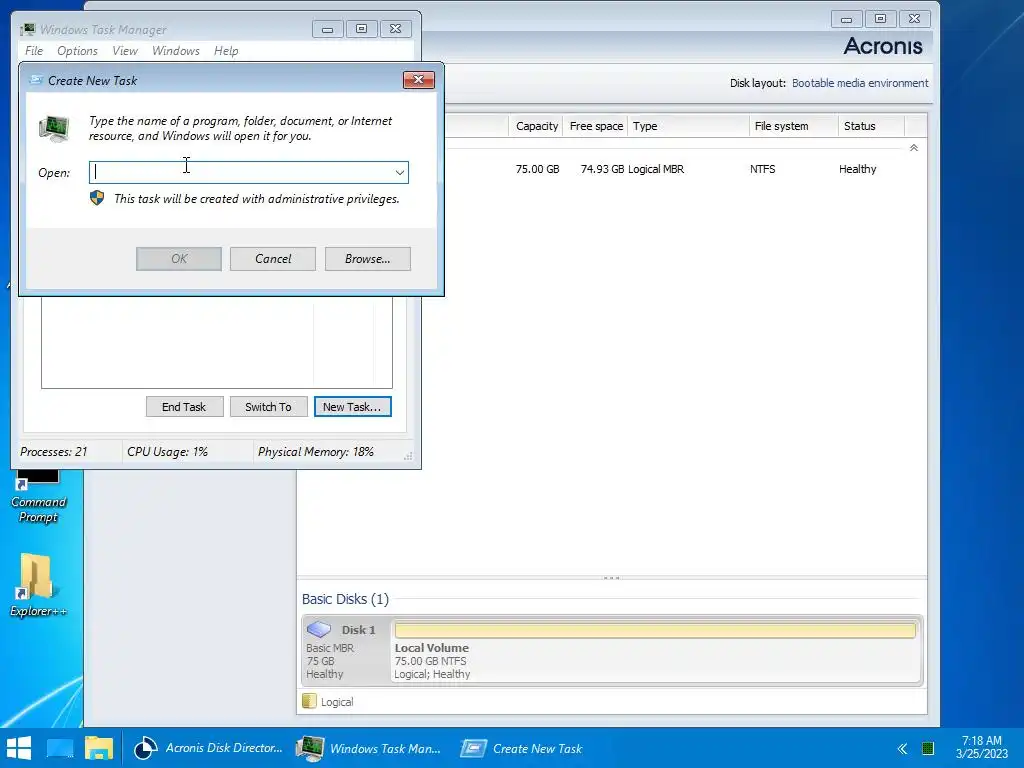
Task: Select the 75.00 GB capacity cell
Action: coord(537,169)
